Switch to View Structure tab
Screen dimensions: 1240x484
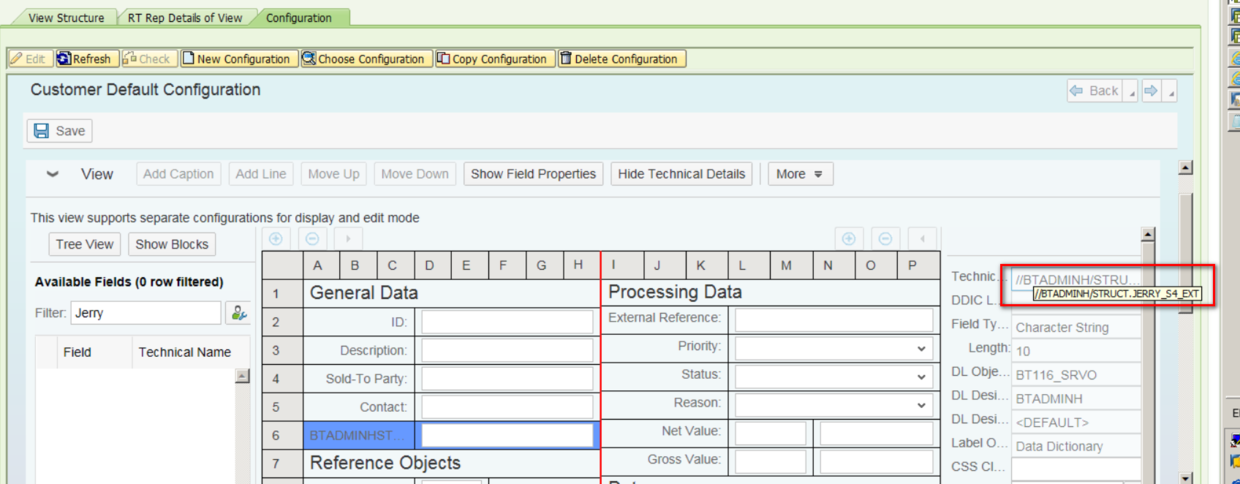click(66, 18)
